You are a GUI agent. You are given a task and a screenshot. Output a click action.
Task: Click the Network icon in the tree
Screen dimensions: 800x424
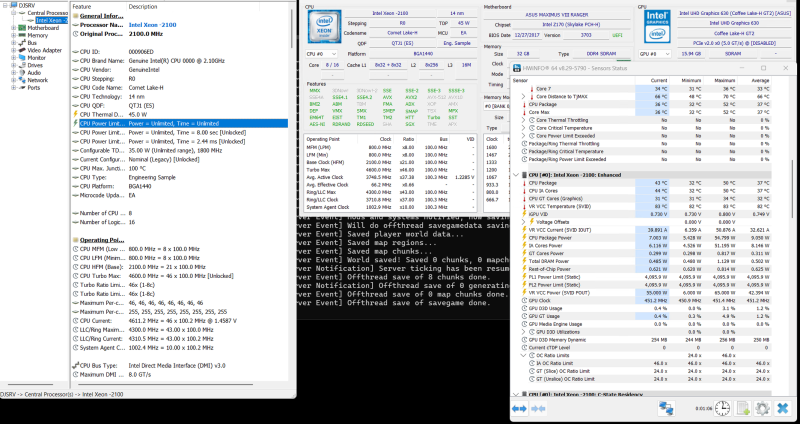tap(22, 80)
